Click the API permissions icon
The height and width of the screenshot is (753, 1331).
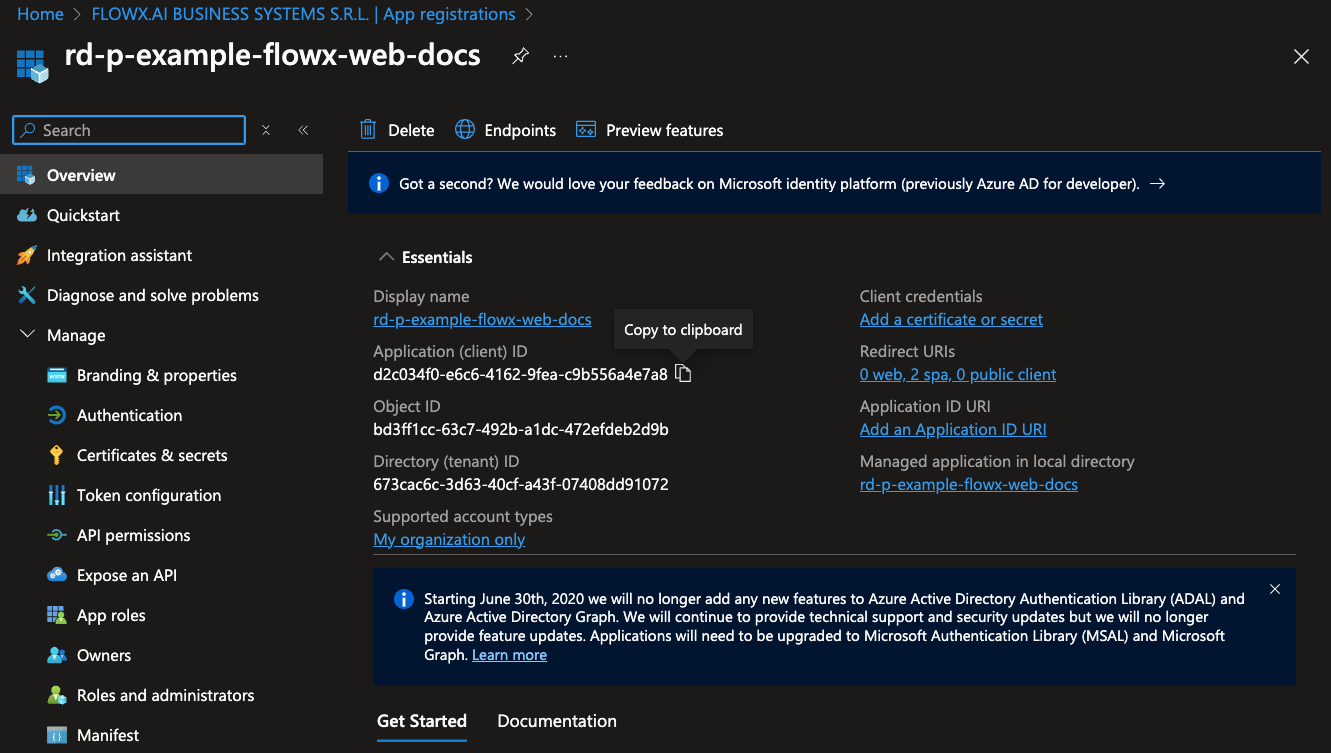(57, 535)
